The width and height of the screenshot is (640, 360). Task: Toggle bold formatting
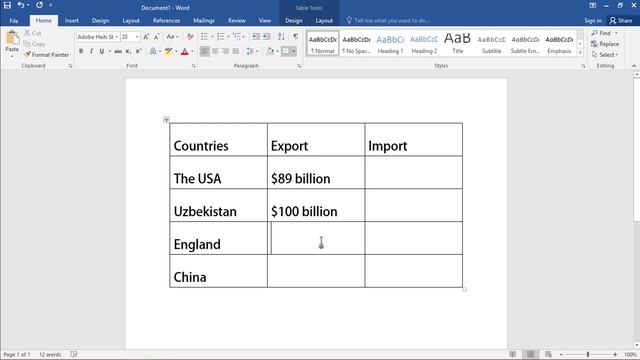(81, 51)
